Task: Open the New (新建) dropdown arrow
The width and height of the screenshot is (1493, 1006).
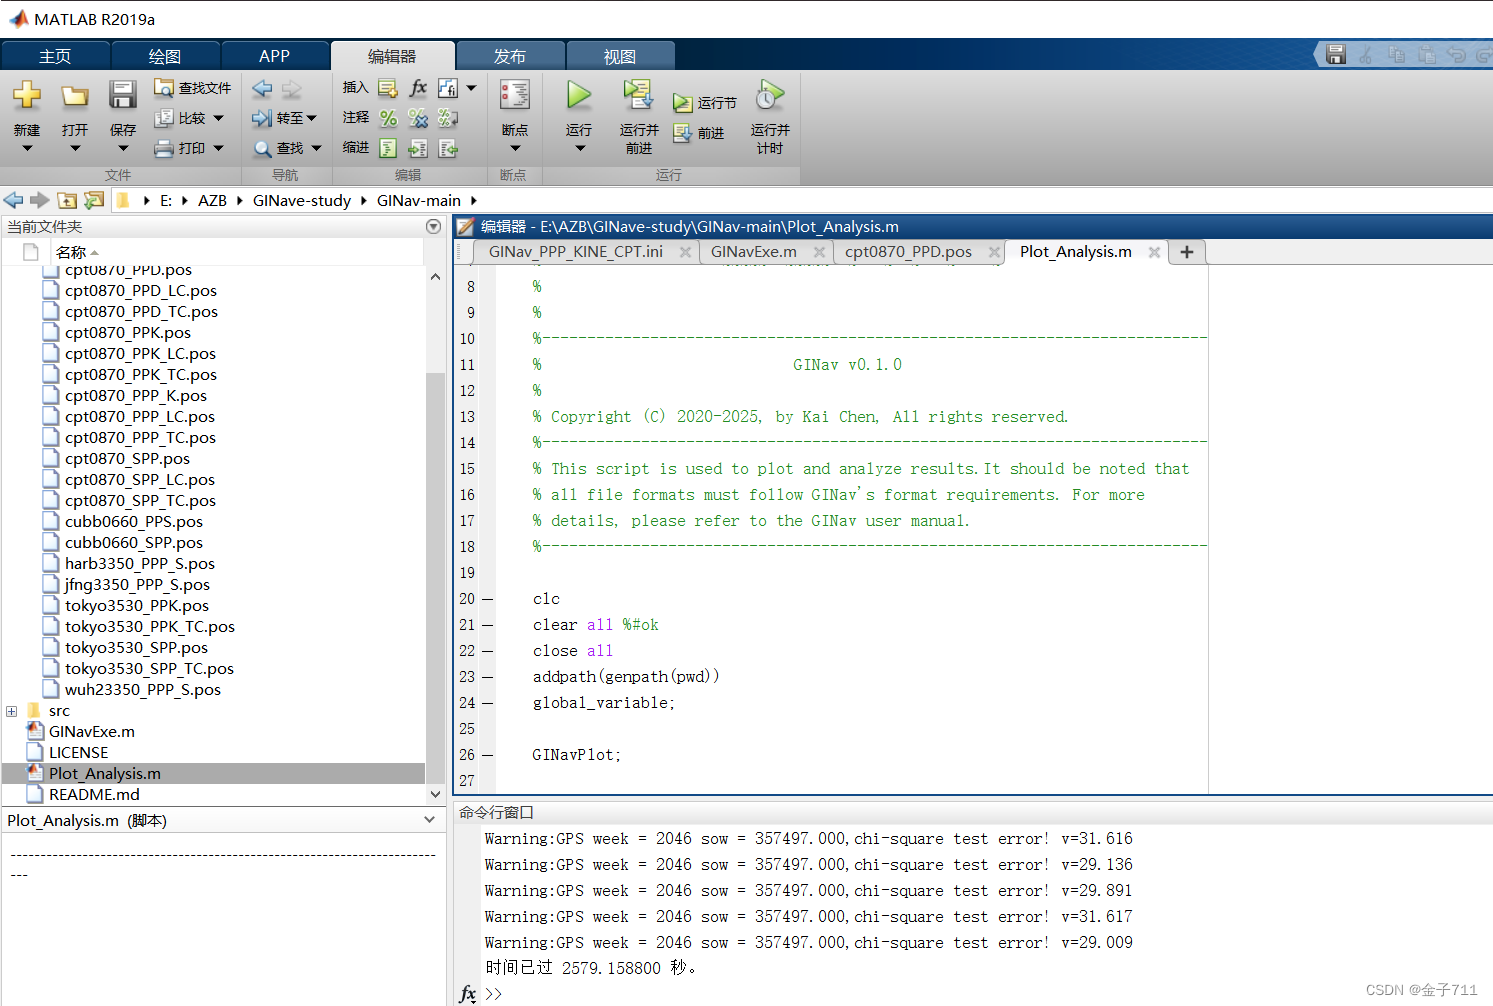Action: click(x=27, y=149)
